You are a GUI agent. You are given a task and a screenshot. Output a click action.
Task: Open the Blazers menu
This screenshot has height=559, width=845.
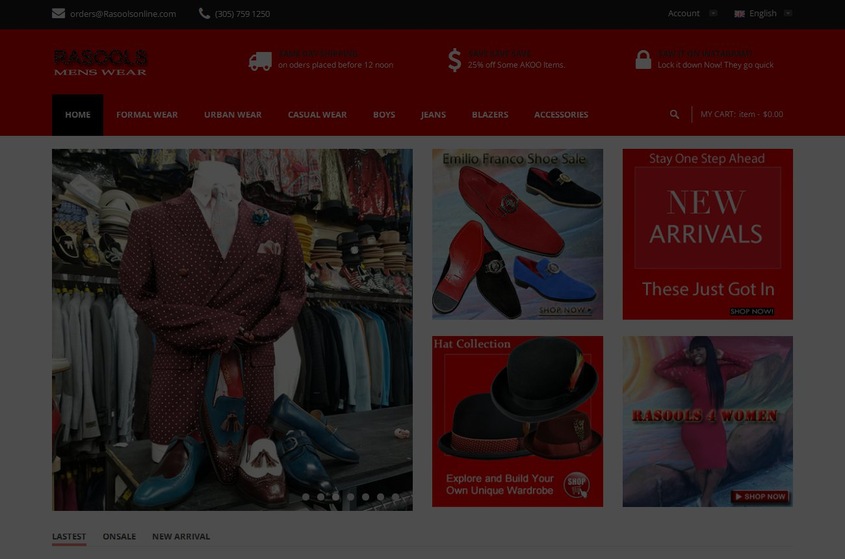(490, 115)
